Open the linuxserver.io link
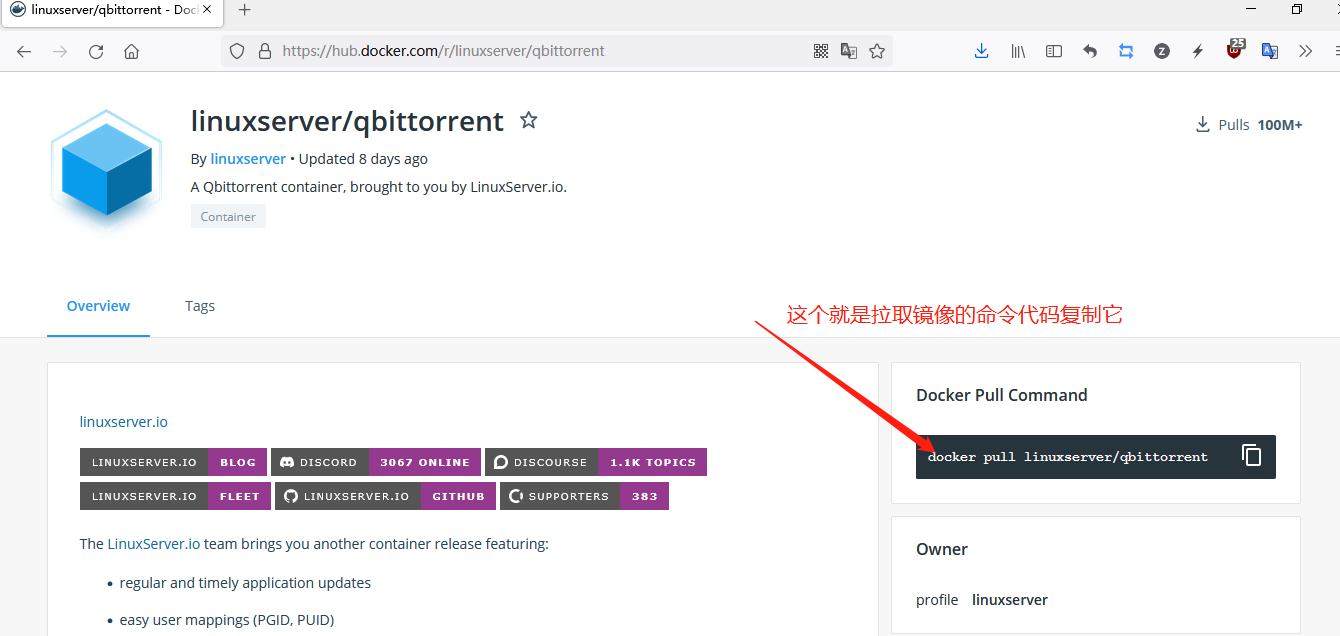Screen dimensions: 1340x636 pyautogui.click(x=124, y=422)
